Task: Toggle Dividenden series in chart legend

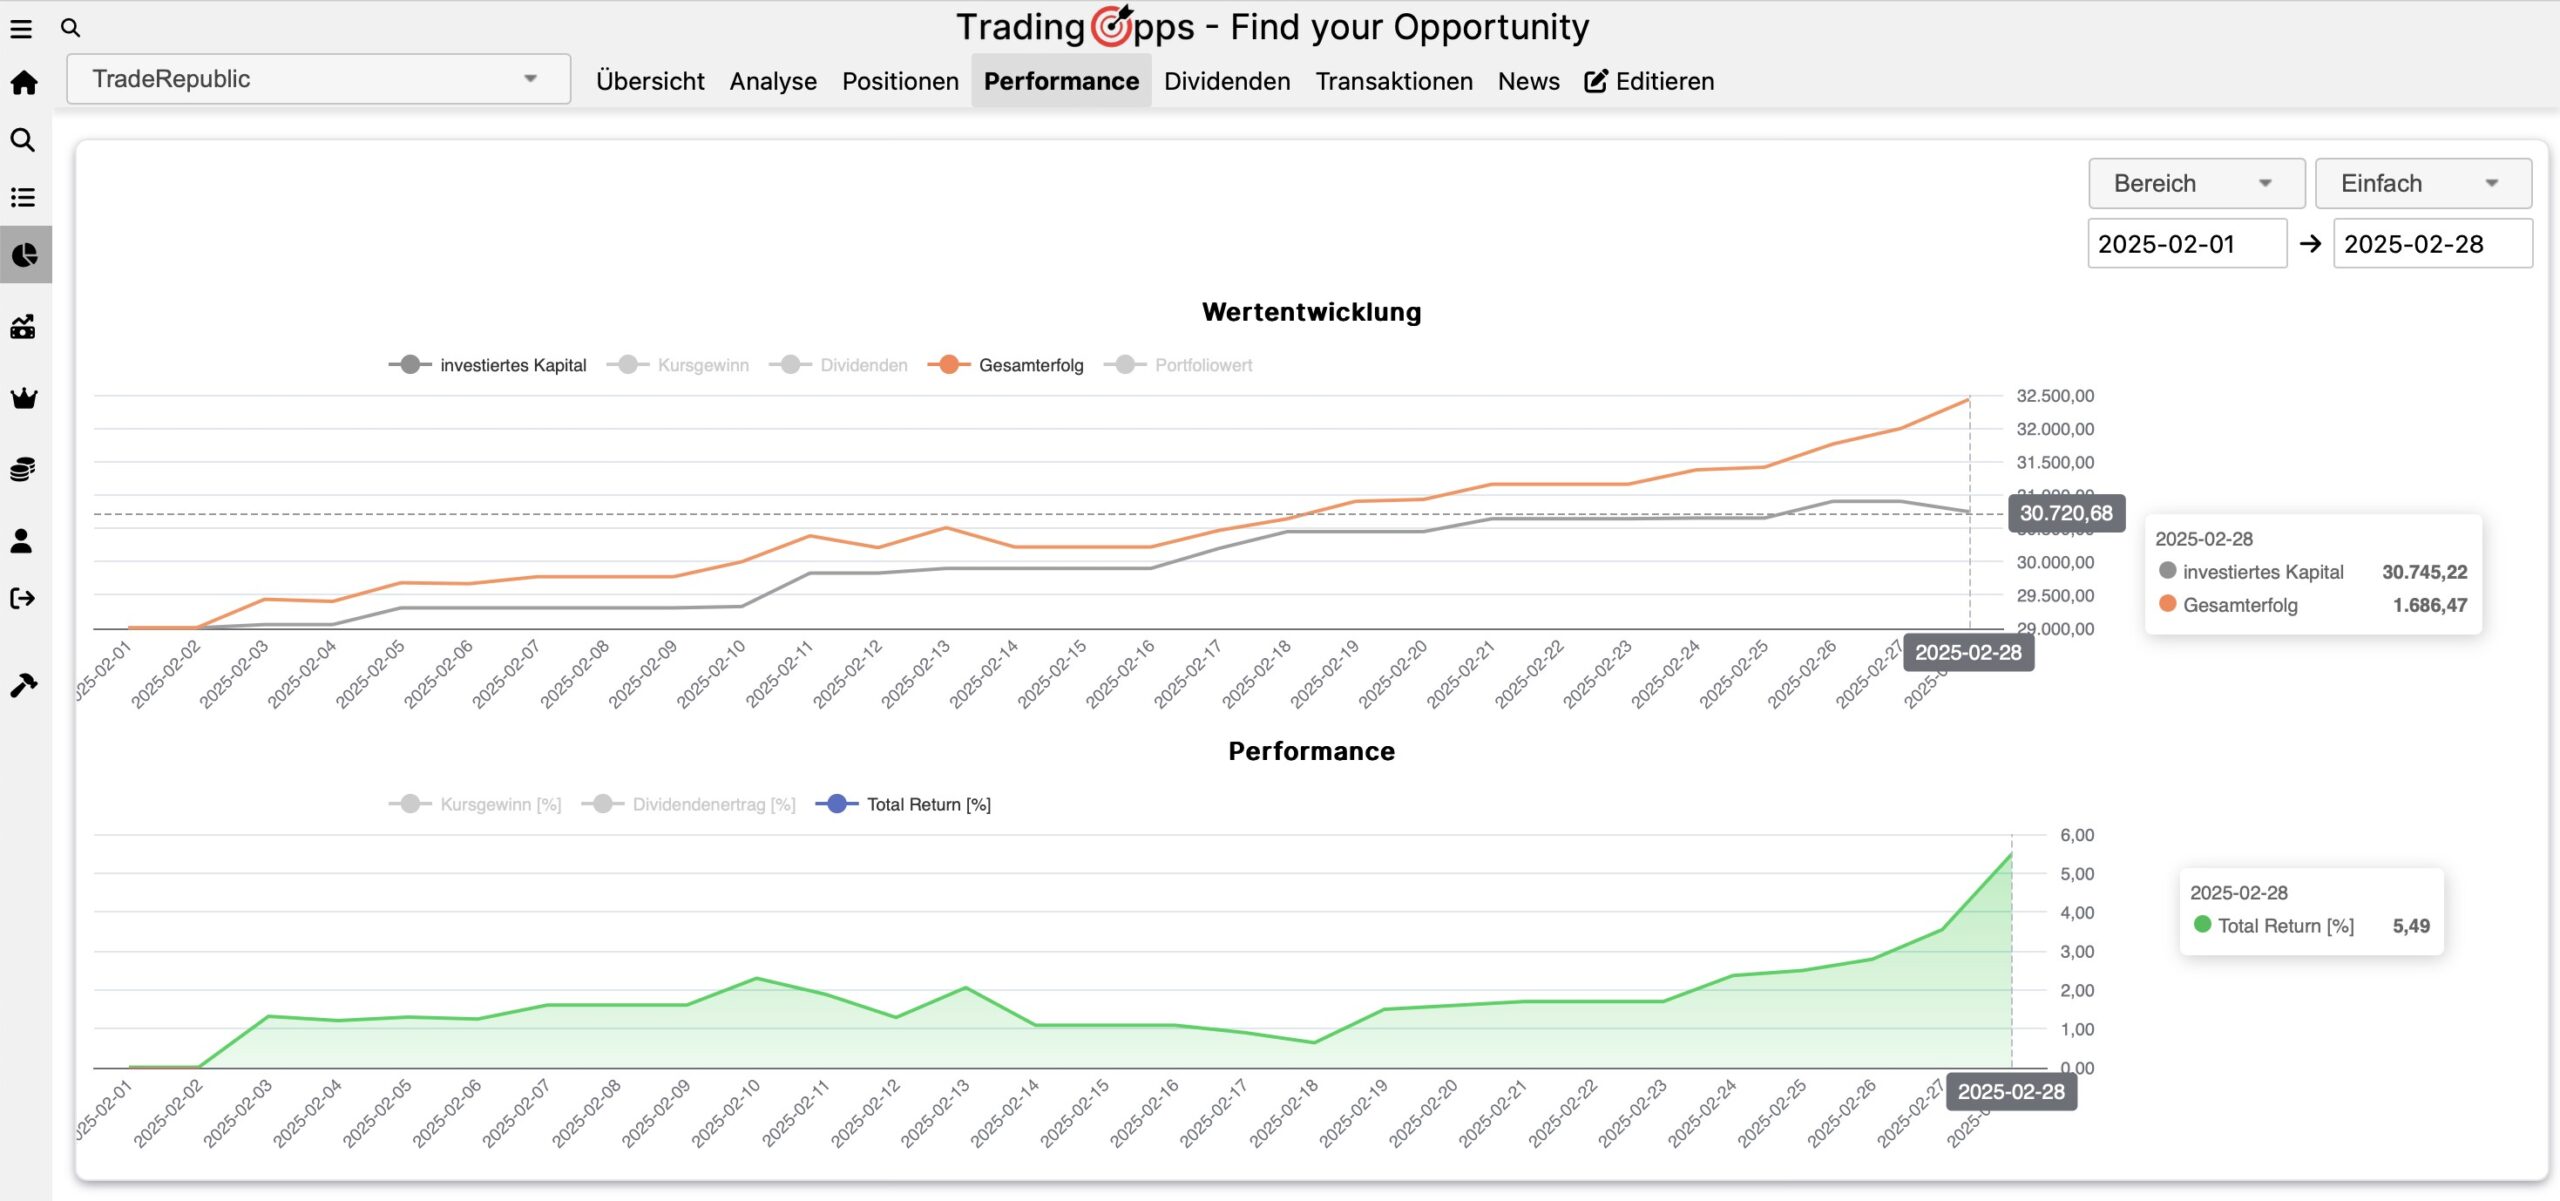Action: [839, 365]
